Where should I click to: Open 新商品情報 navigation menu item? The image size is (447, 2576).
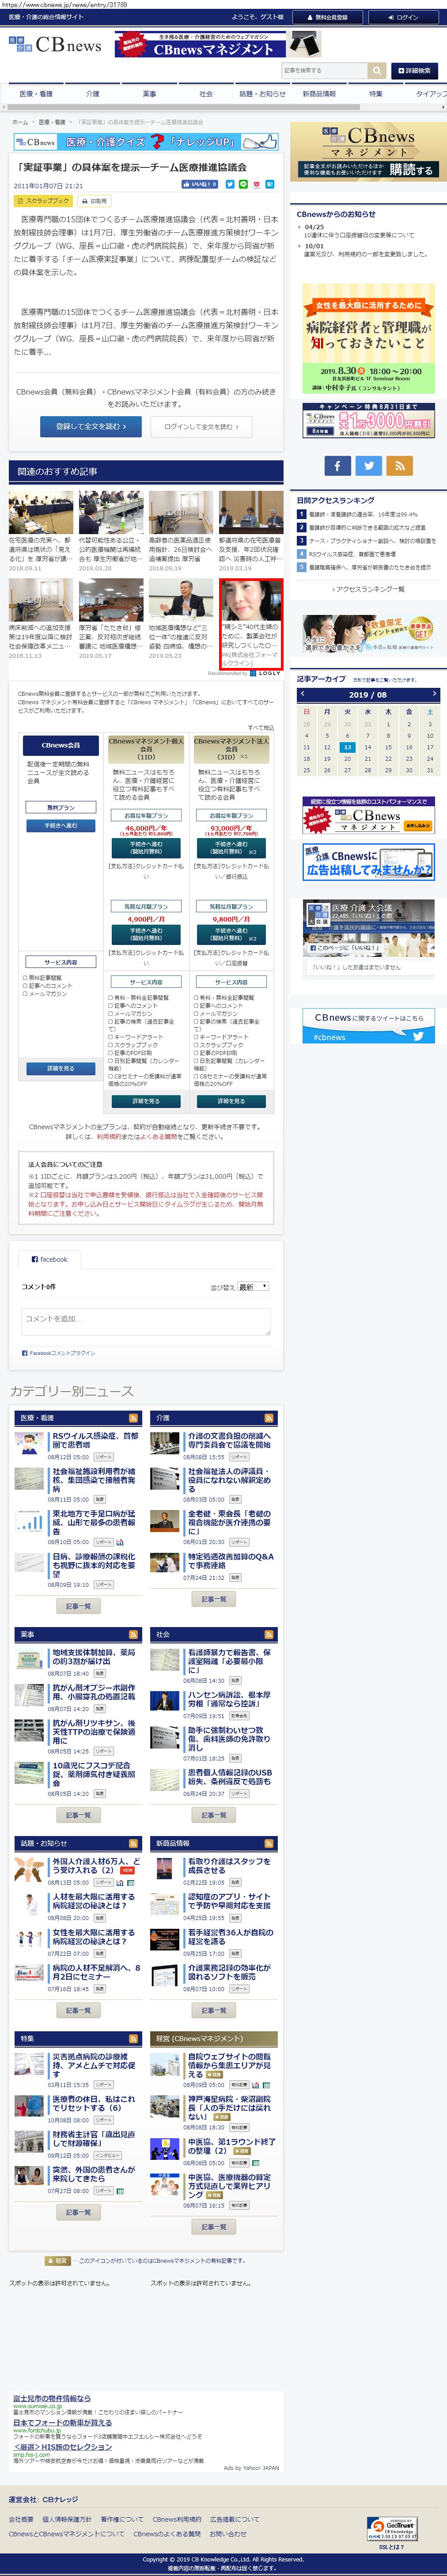pyautogui.click(x=319, y=94)
